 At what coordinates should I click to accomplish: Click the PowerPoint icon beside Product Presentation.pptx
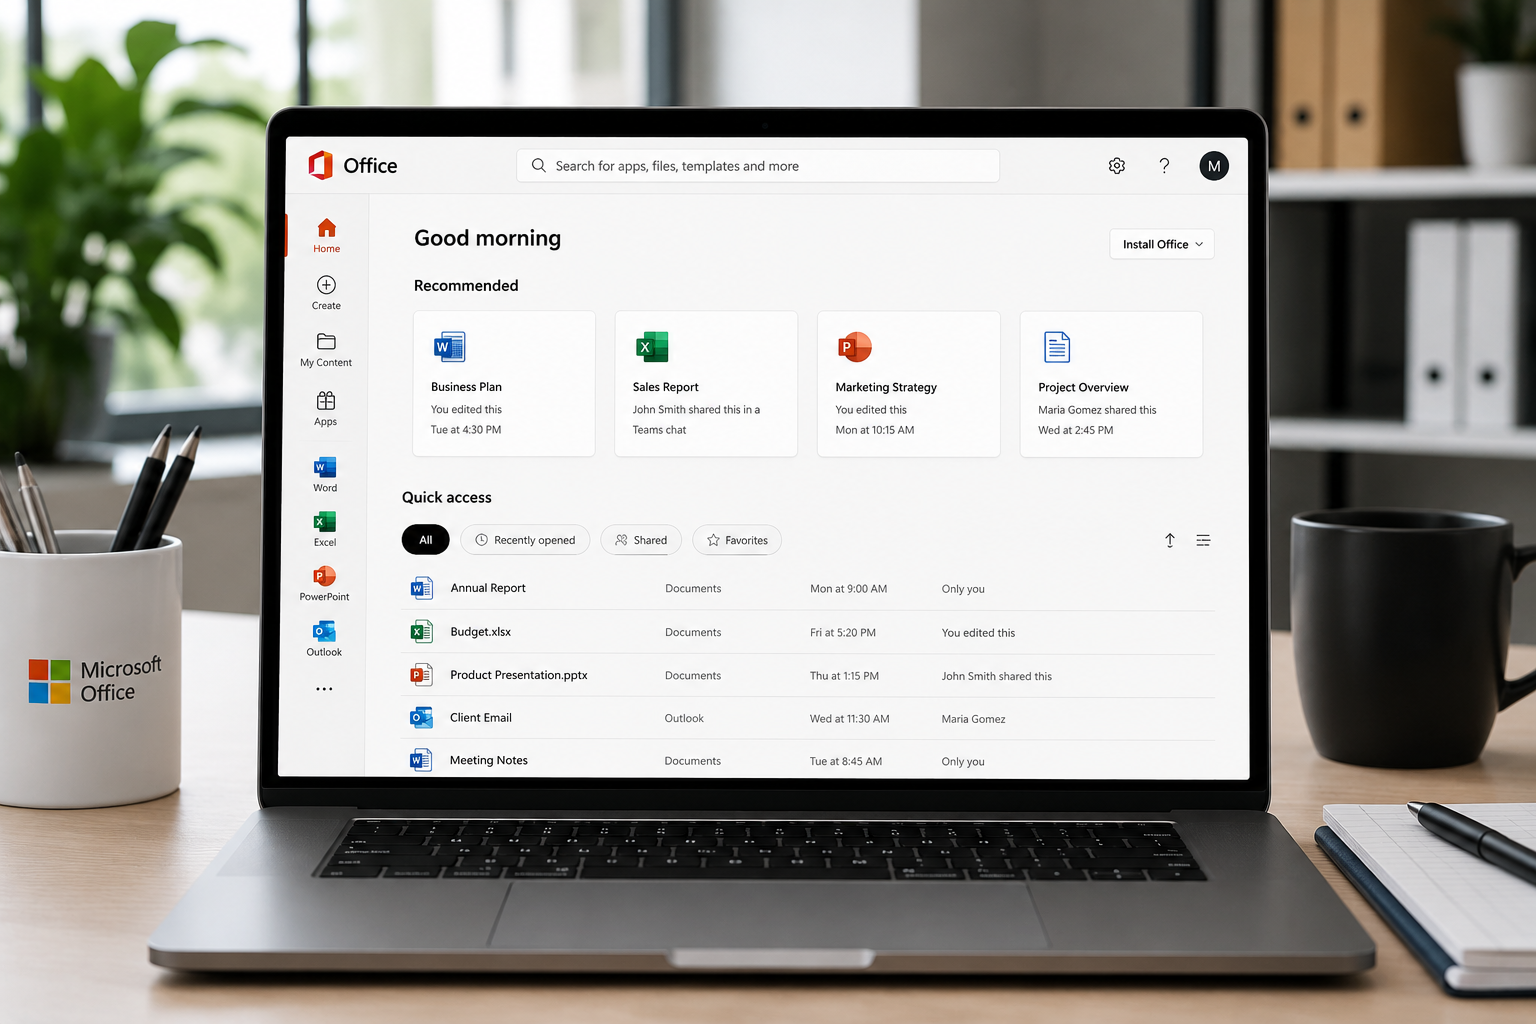[x=422, y=675]
